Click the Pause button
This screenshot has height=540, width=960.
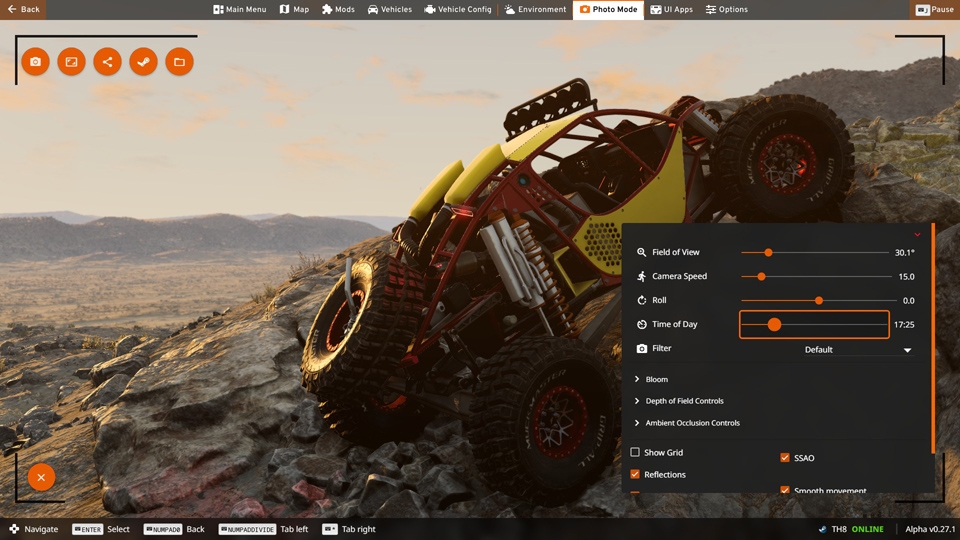(x=935, y=9)
